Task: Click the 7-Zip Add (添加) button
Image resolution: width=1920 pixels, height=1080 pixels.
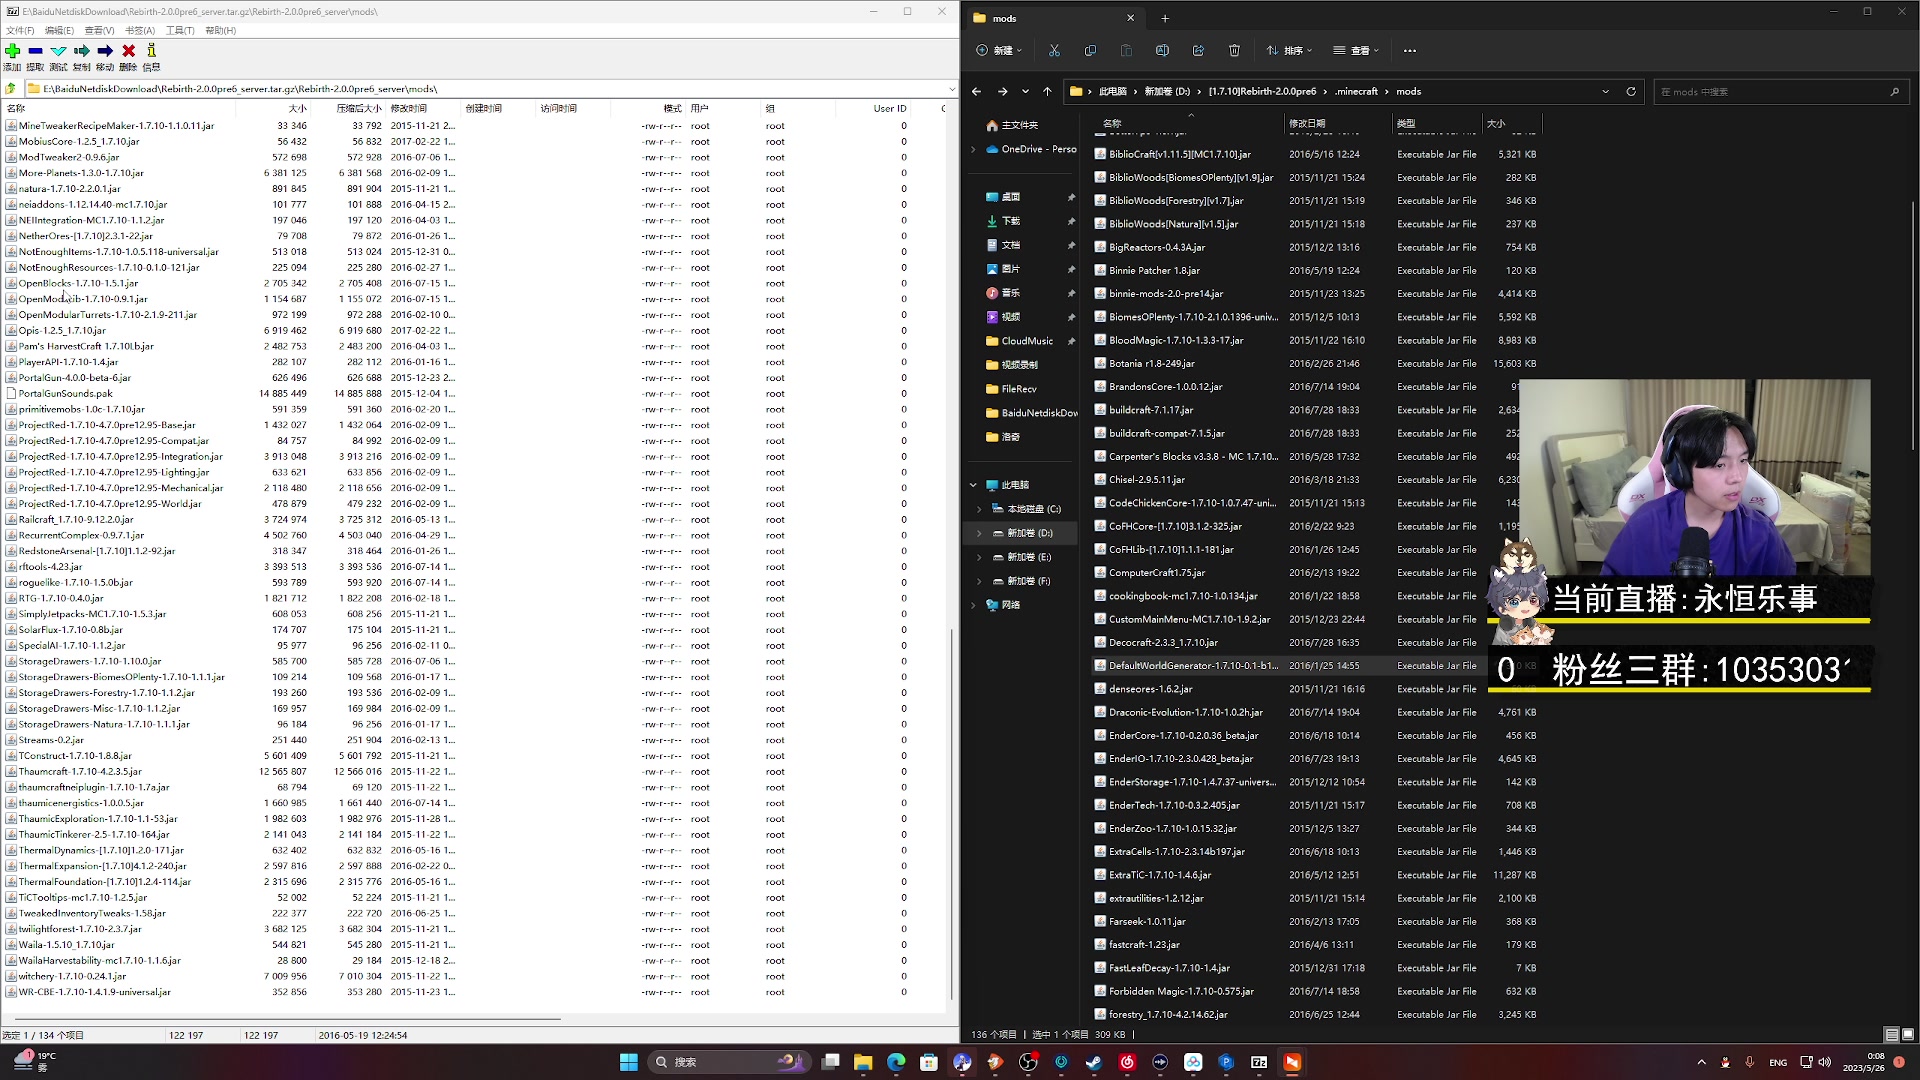Action: tap(12, 51)
